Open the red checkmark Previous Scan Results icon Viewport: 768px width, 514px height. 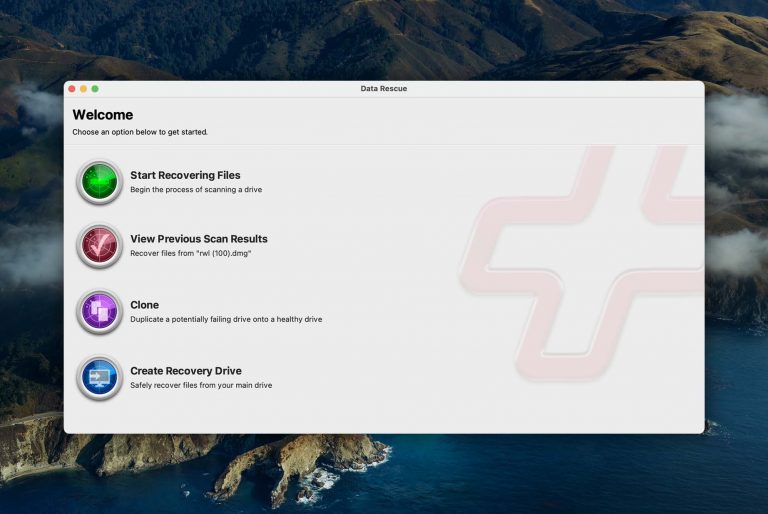click(x=99, y=246)
